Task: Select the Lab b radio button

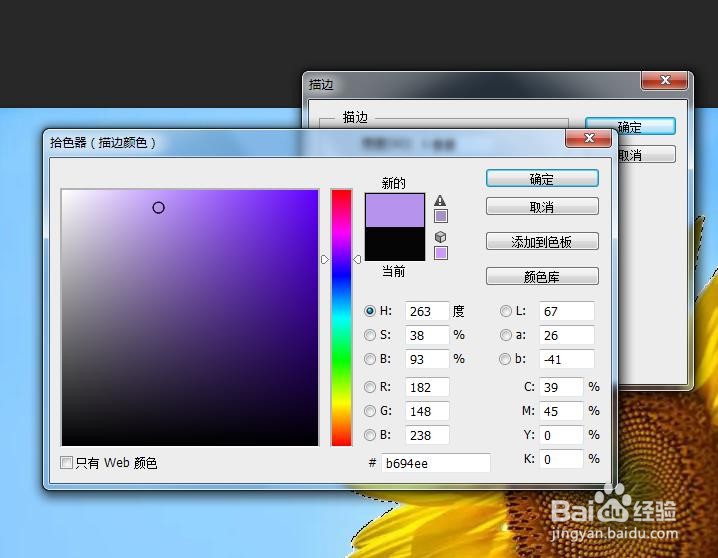Action: (x=505, y=359)
